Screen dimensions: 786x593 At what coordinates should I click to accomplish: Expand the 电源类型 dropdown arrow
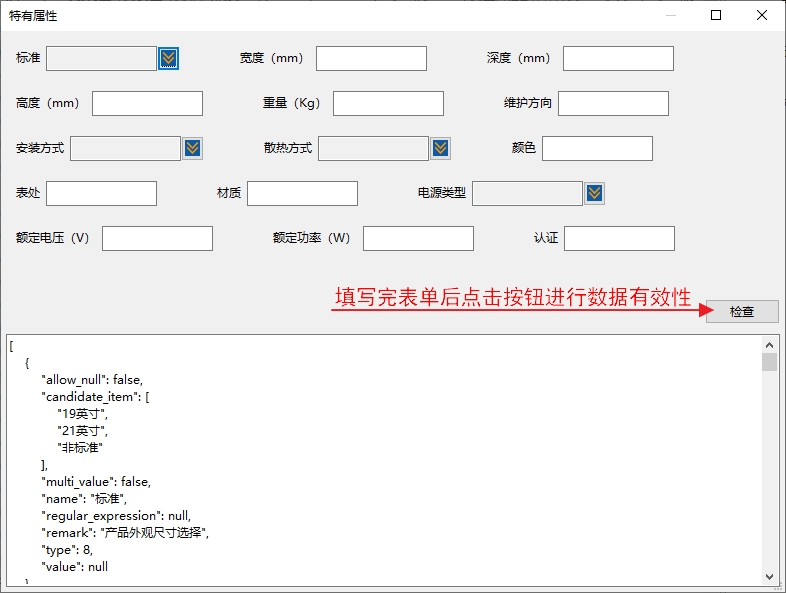pos(594,193)
